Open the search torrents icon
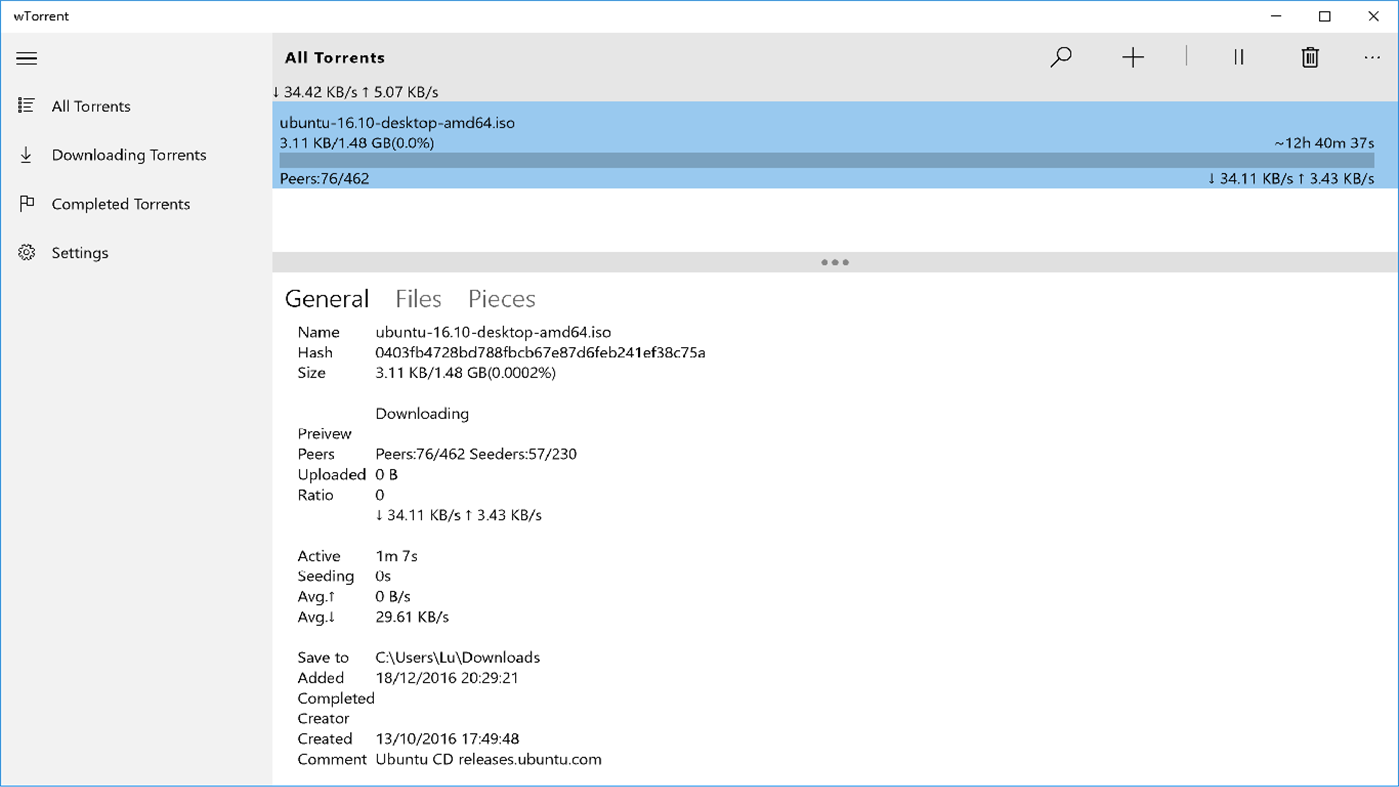The image size is (1399, 787). [1061, 57]
